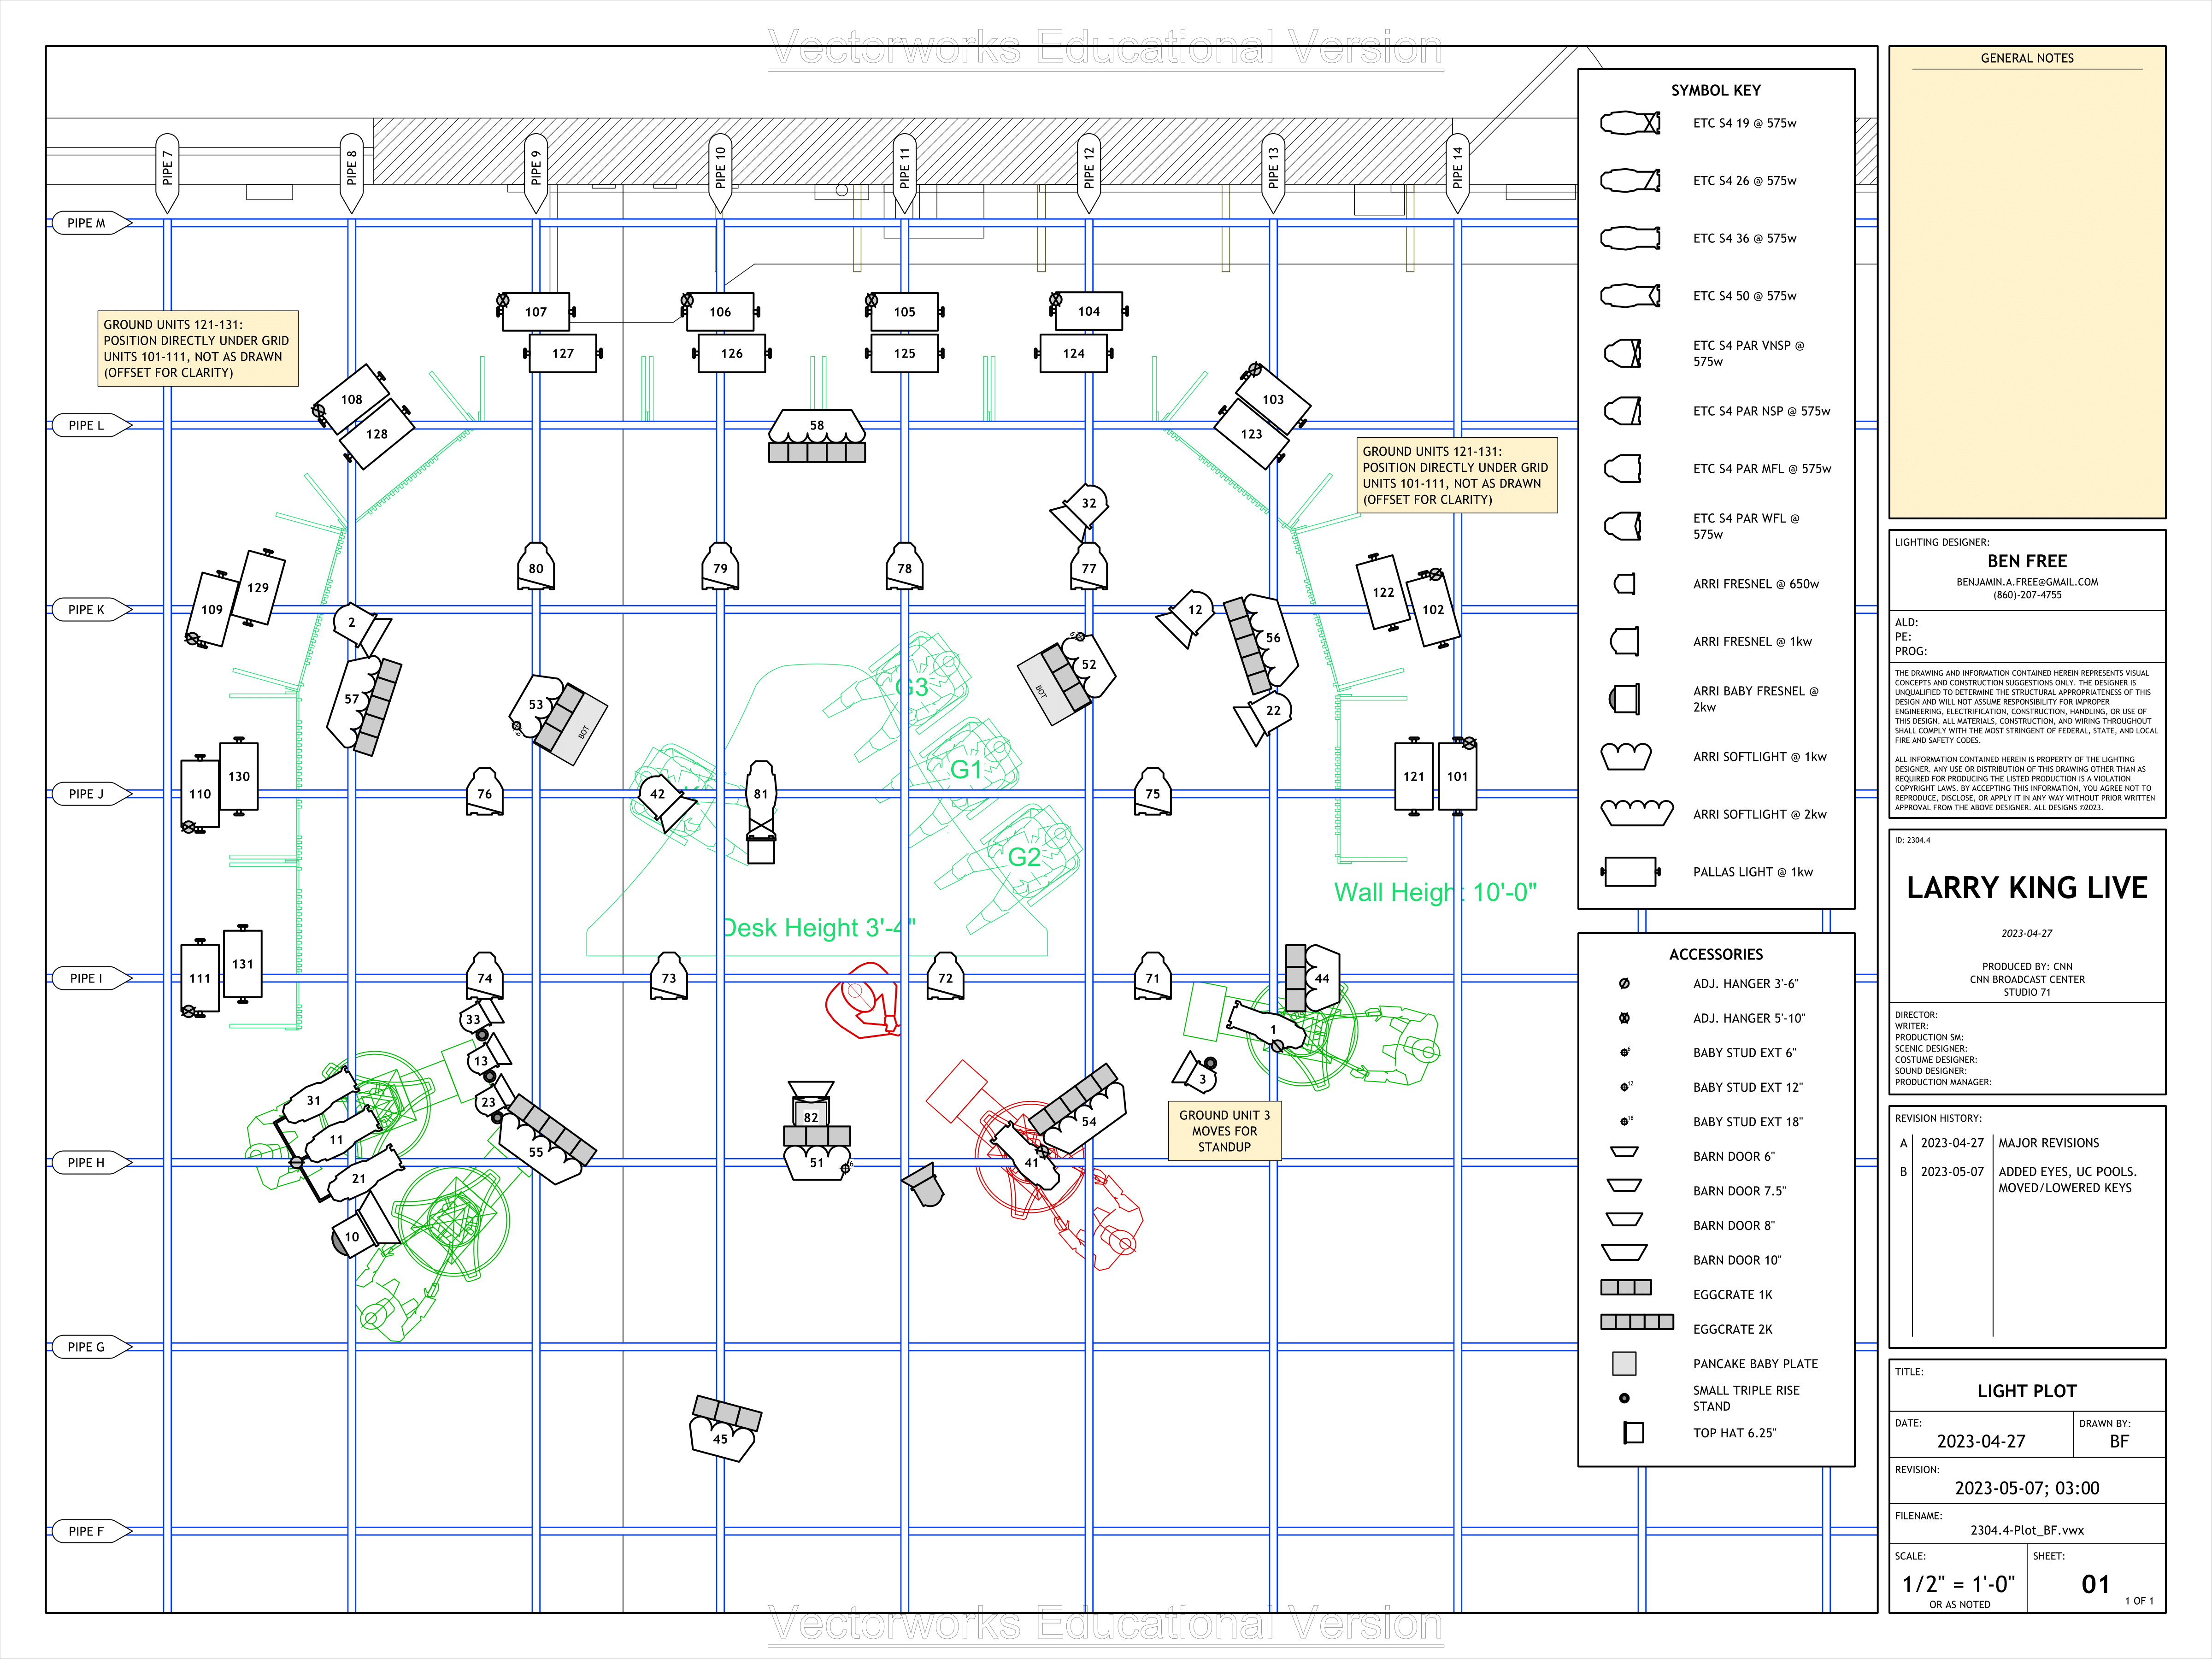This screenshot has height=1659, width=2212.
Task: Click the PIPE G label tag
Action: coord(90,1347)
